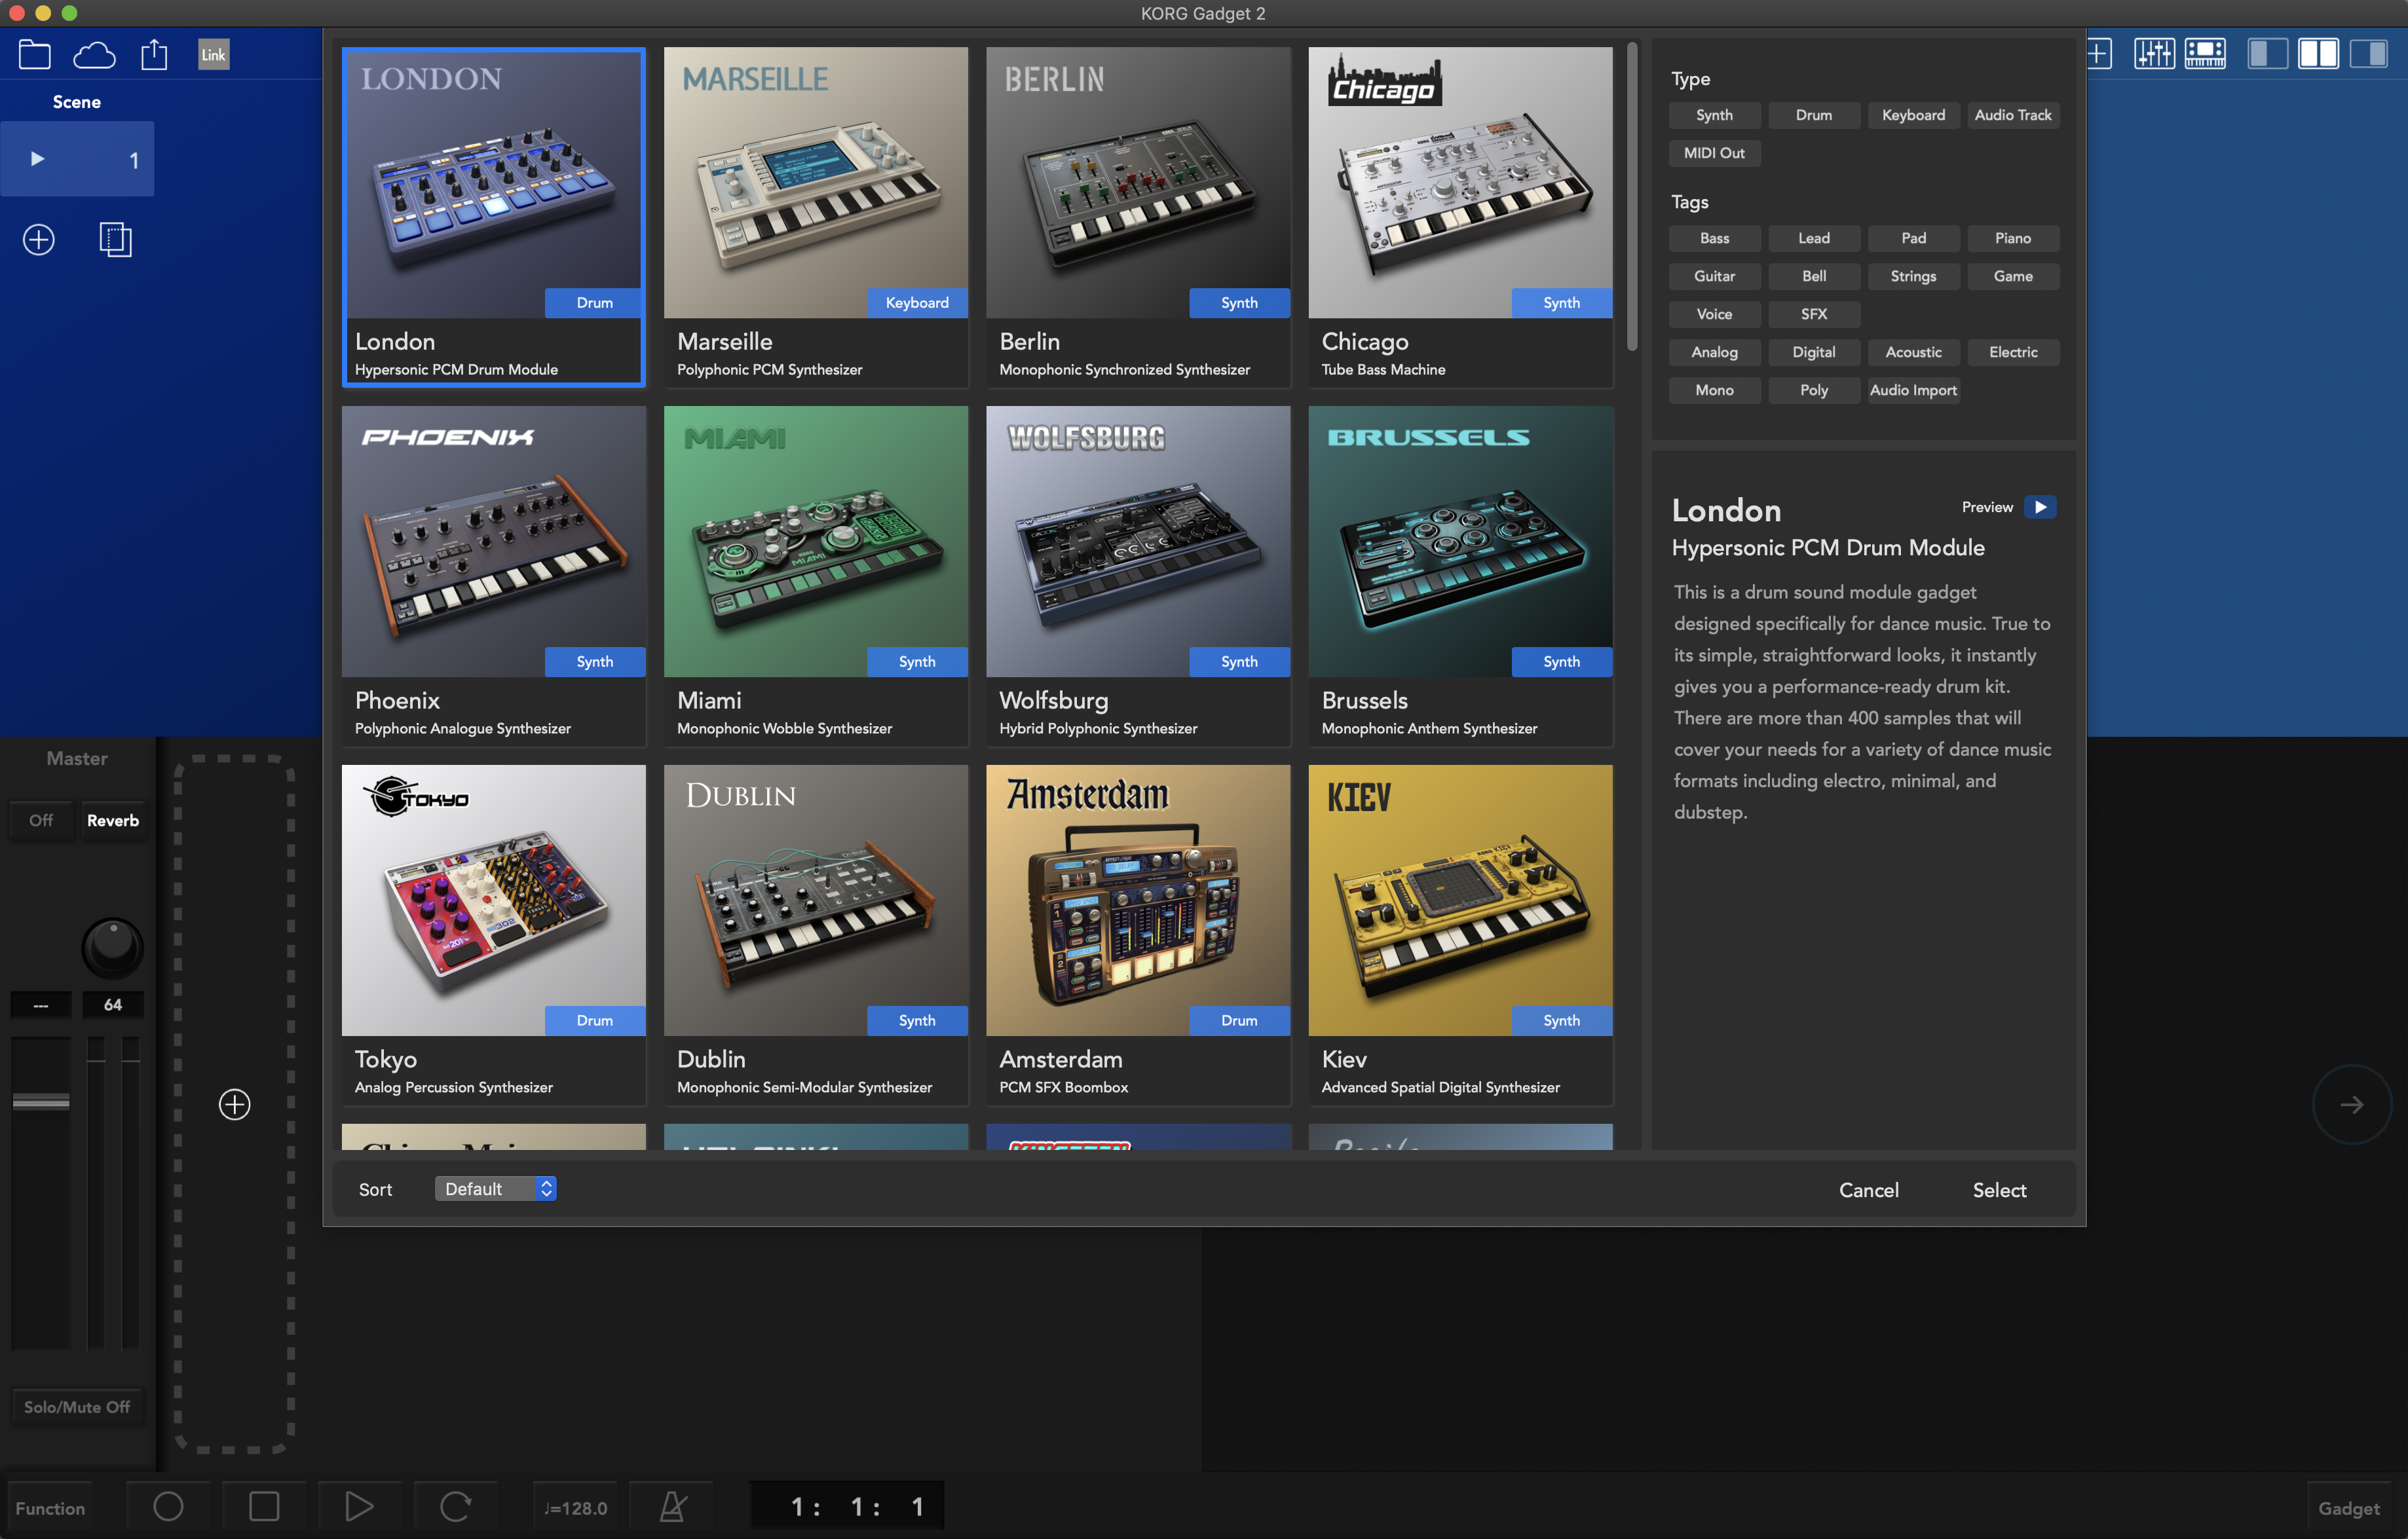Add a new scene with plus icon

coord(39,240)
